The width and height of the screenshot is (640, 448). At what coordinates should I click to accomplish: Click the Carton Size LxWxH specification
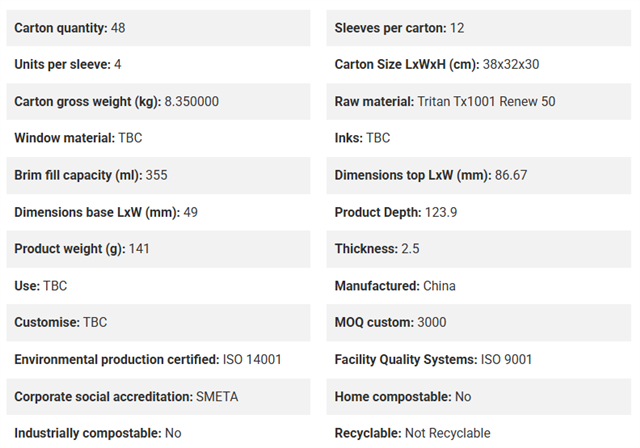479,64
